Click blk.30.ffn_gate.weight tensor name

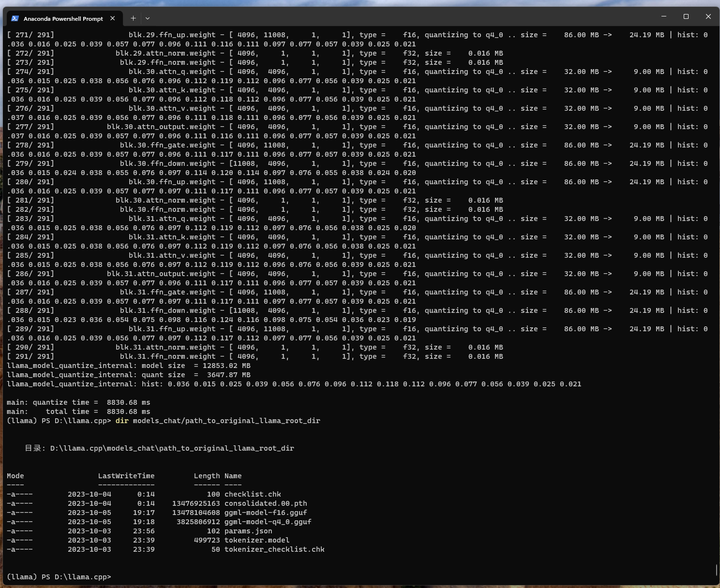[x=168, y=145]
